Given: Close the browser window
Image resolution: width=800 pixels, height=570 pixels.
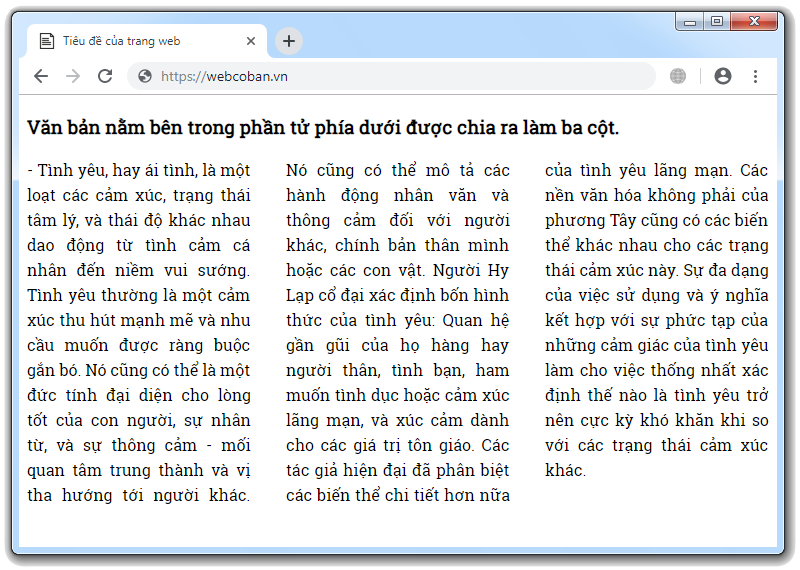Looking at the screenshot, I should pyautogui.click(x=753, y=21).
